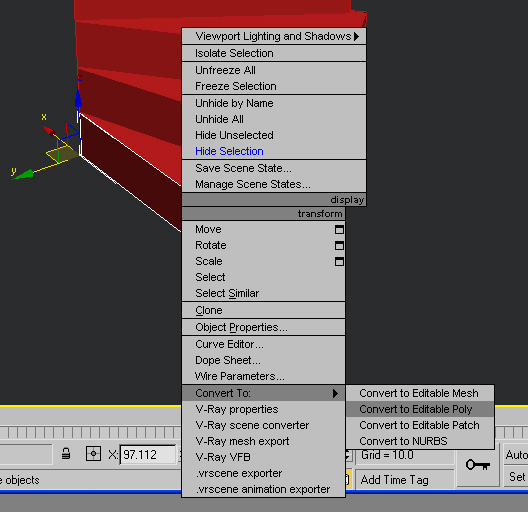Viewport: 528px width, 512px height.
Task: Click the Auto Key button
Action: point(516,455)
